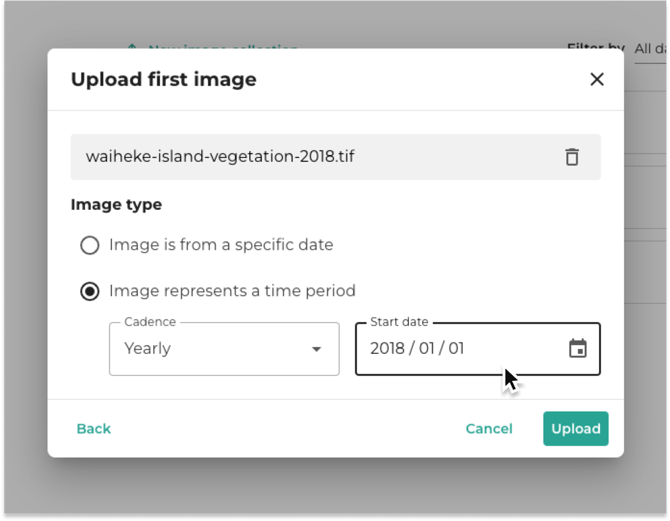Image resolution: width=670 pixels, height=521 pixels.
Task: Close the Upload first image dialog
Action: (x=597, y=79)
